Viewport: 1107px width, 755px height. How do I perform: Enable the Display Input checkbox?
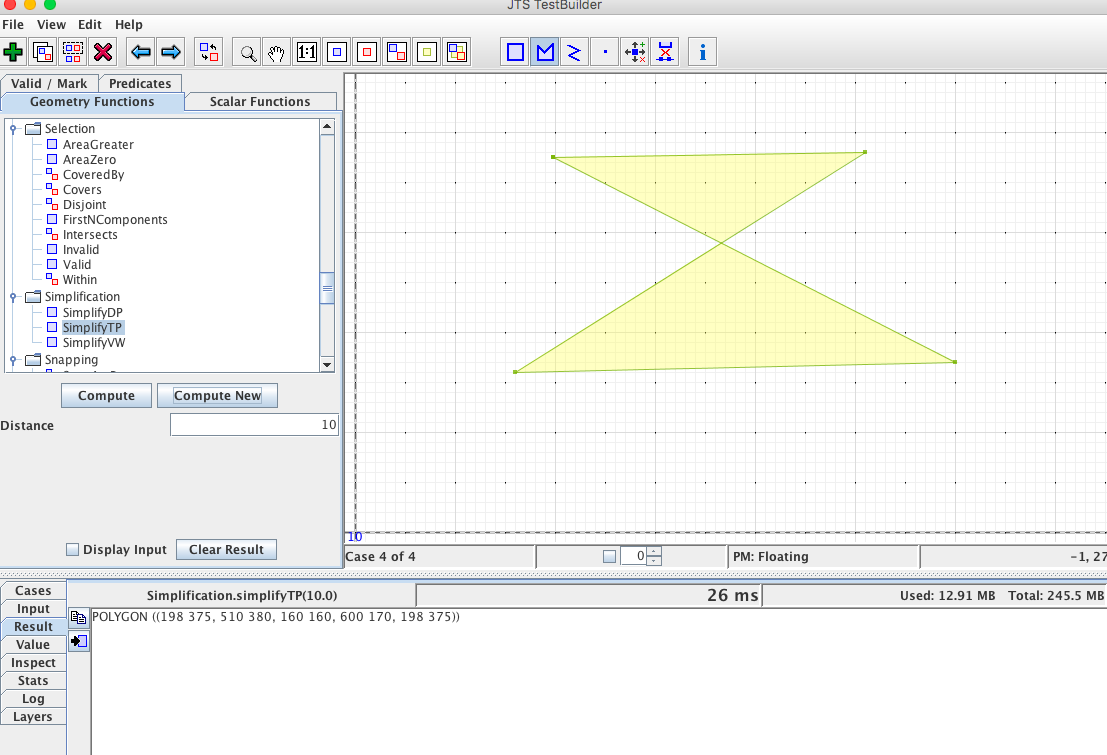(x=72, y=549)
